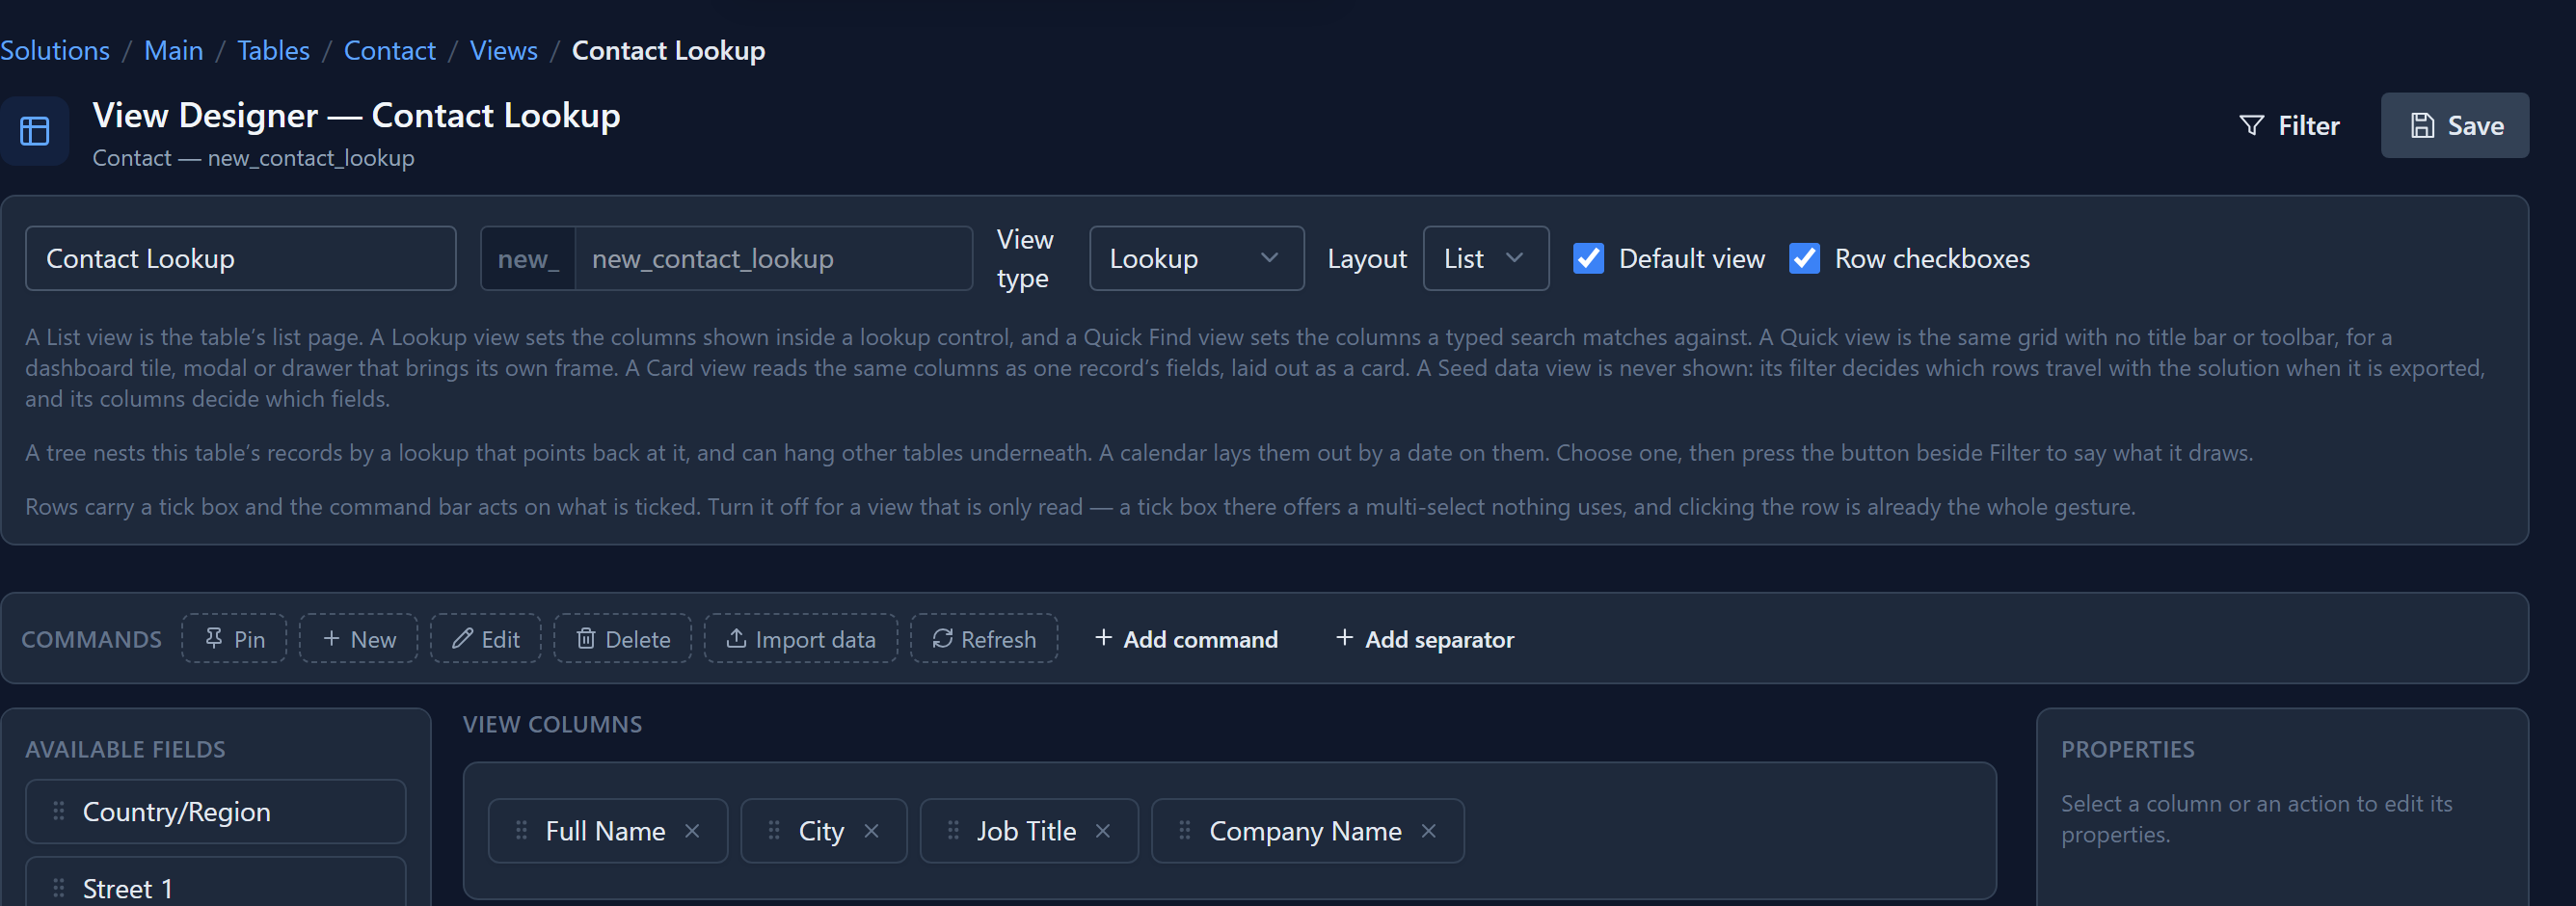Open the Contact breadcrumb link
The image size is (2576, 906).
390,50
